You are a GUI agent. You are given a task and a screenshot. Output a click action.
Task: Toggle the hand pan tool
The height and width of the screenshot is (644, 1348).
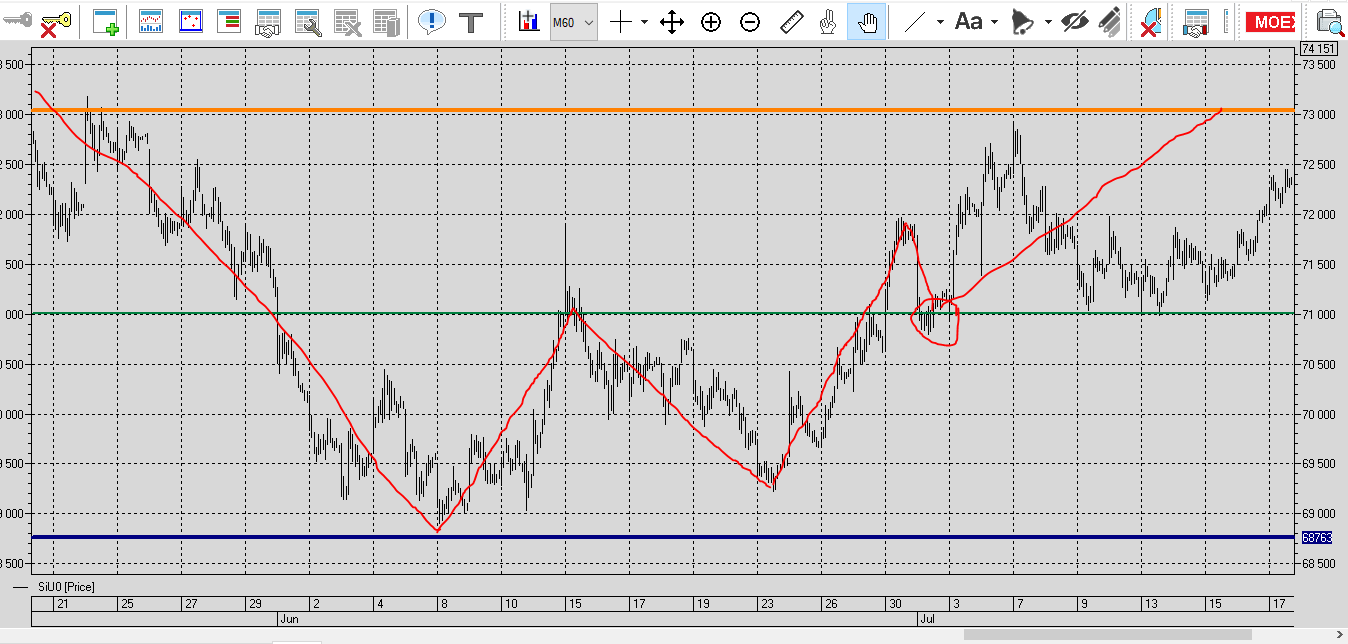[x=866, y=22]
